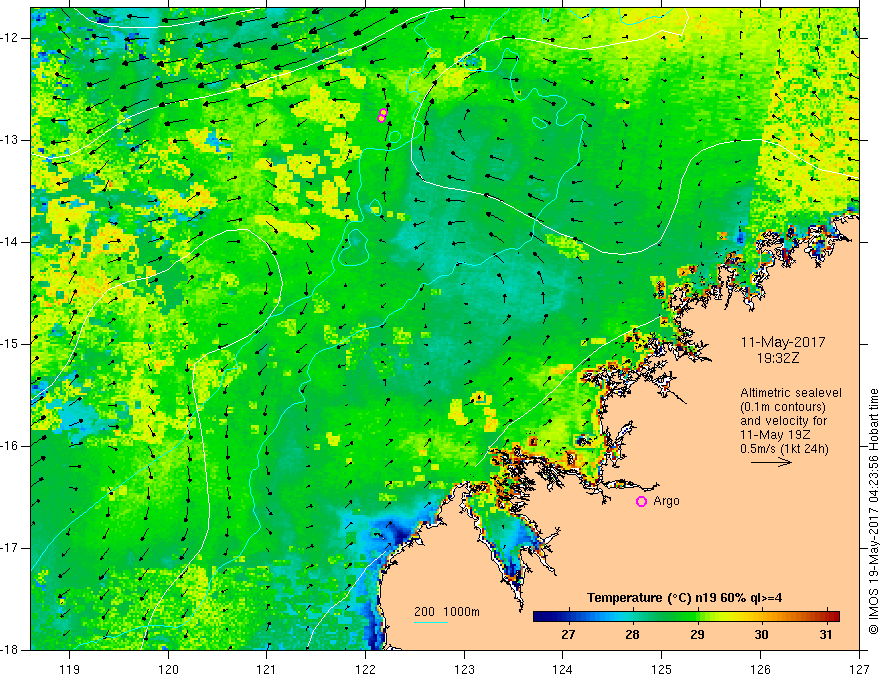Click the "(0.1m contours)" text
Viewport: 880px width, 680px height.
click(783, 407)
